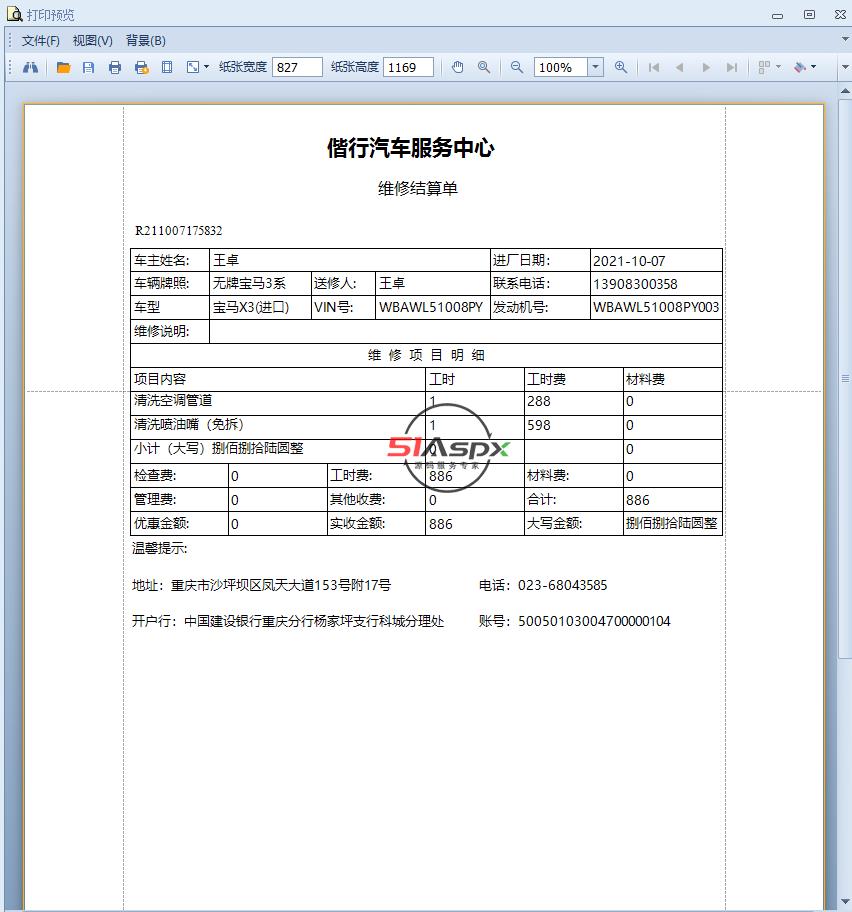
Task: Click the print preview app icon in title bar
Action: click(x=14, y=14)
